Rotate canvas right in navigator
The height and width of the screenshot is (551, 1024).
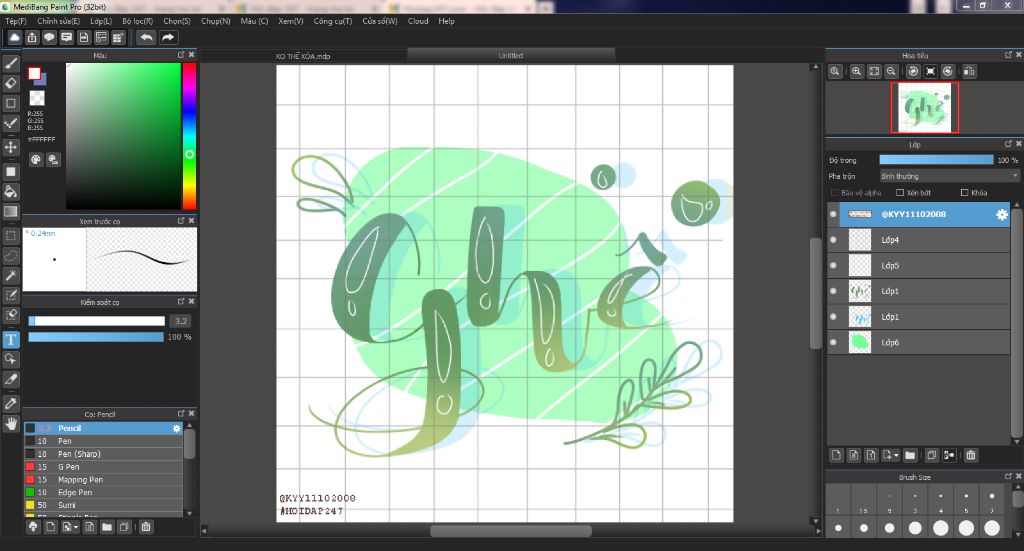948,71
